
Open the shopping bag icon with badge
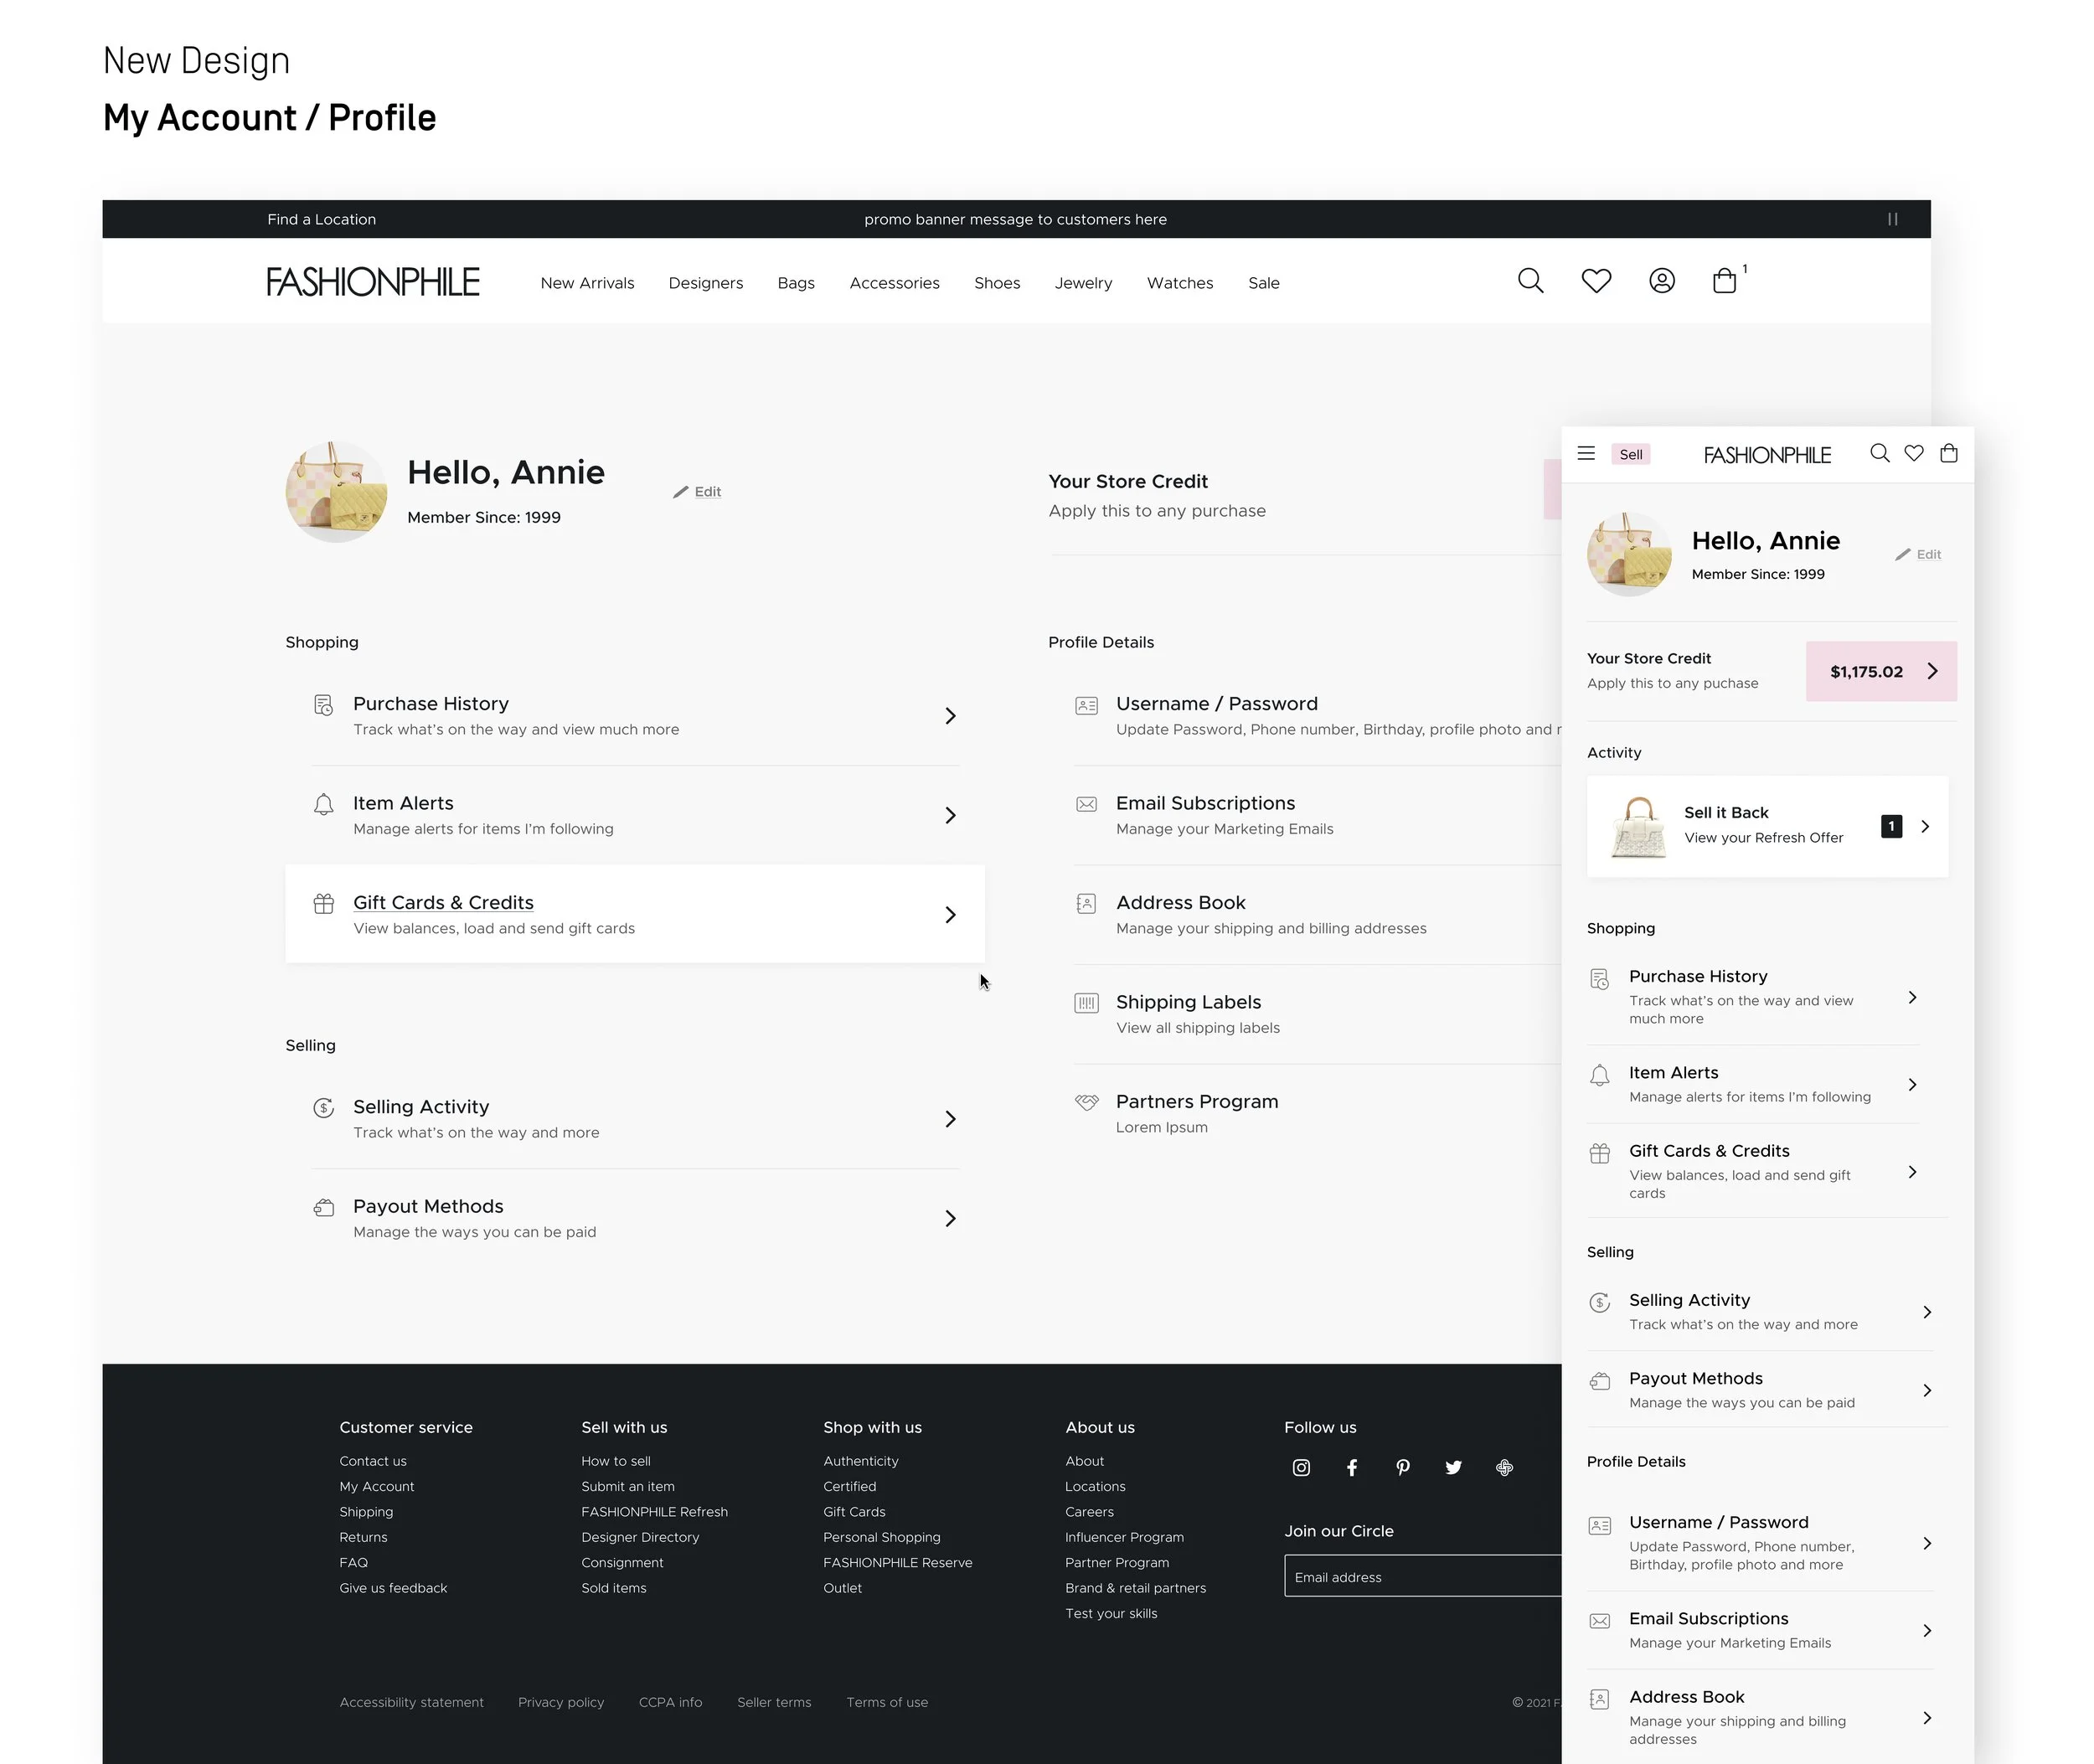1724,281
